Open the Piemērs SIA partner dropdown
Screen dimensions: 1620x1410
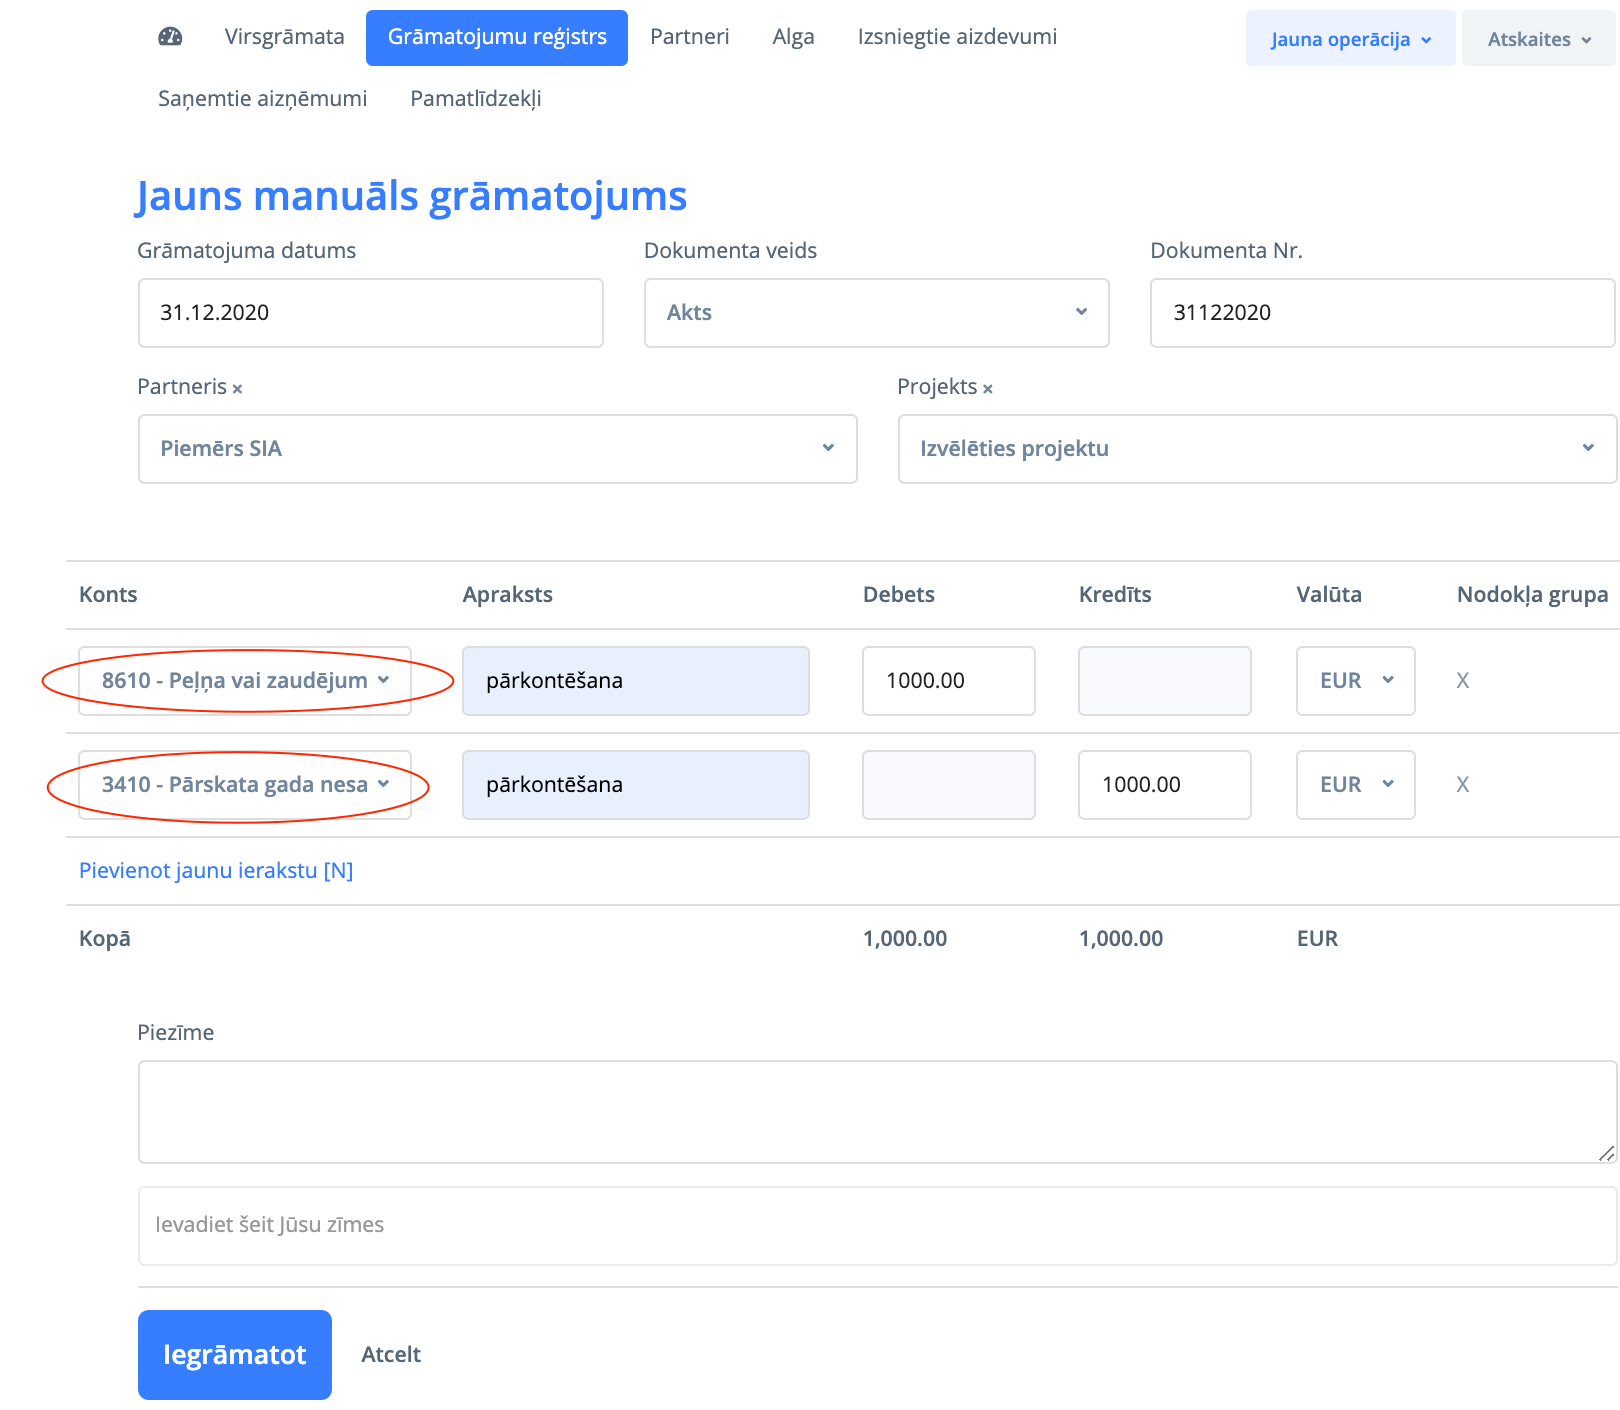(497, 449)
